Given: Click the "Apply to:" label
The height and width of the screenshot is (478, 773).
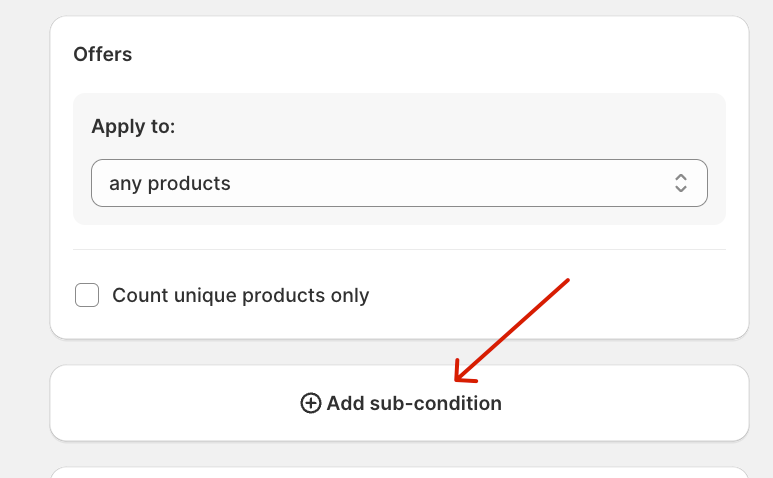Looking at the screenshot, I should click(x=133, y=127).
